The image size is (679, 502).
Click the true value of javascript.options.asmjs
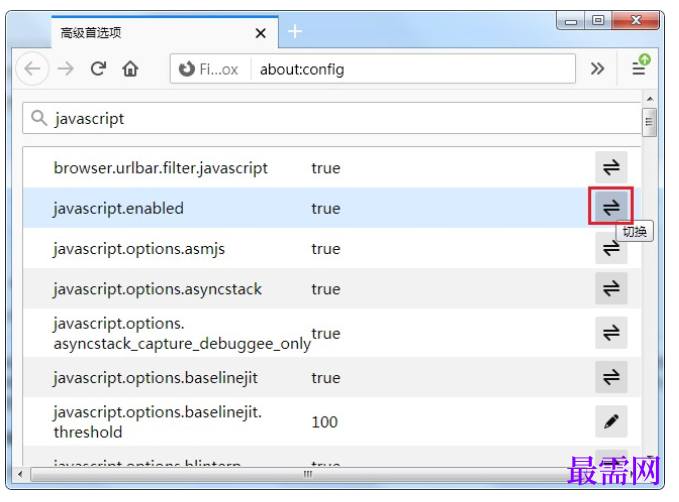coord(326,249)
